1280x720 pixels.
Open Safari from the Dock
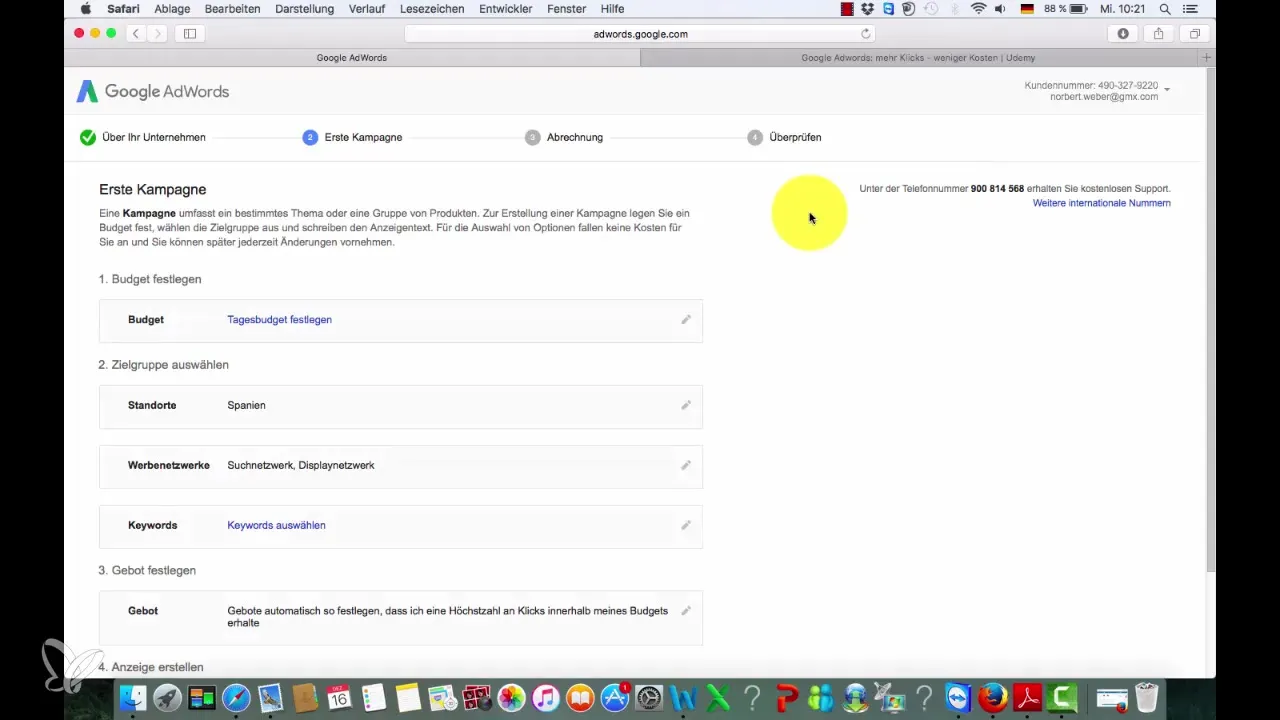coord(236,697)
